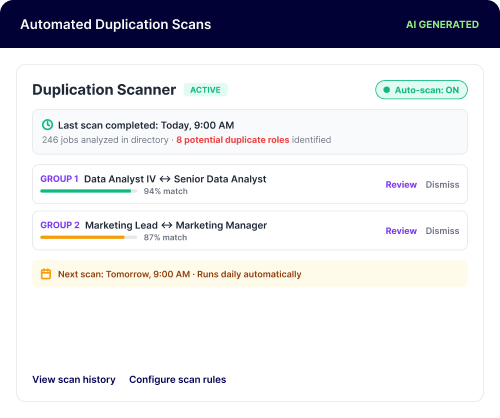Viewport: 500px width, 418px height.
Task: Dismiss the Data Analyst IV duplicate group
Action: 442,185
